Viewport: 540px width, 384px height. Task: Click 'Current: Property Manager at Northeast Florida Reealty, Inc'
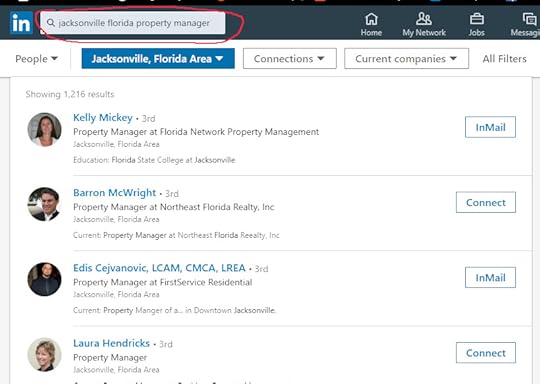[176, 235]
